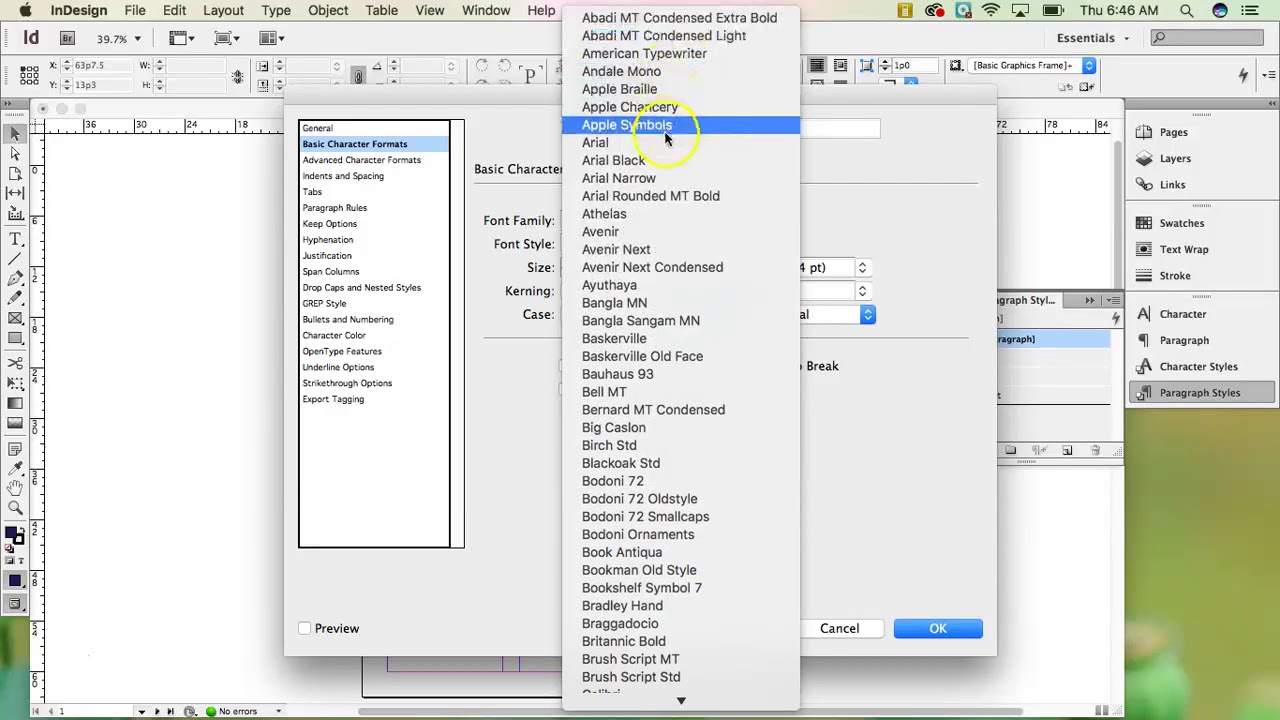Open the Window menu
This screenshot has height=720, width=1280.
coord(486,10)
